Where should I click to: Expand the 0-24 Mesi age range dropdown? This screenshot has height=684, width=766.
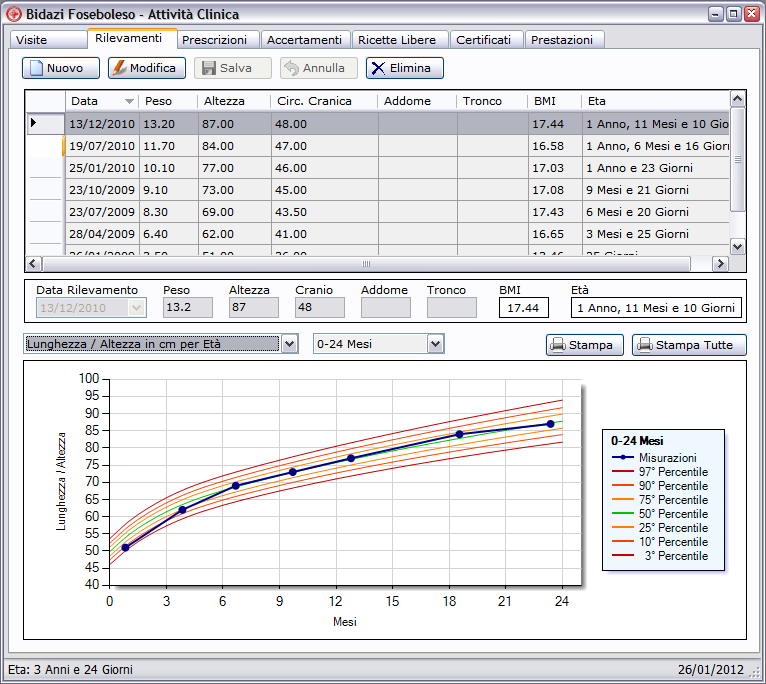point(435,344)
